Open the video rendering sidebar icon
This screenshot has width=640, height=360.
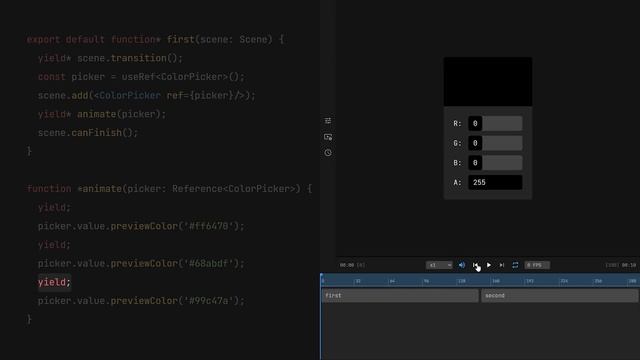coord(328,137)
